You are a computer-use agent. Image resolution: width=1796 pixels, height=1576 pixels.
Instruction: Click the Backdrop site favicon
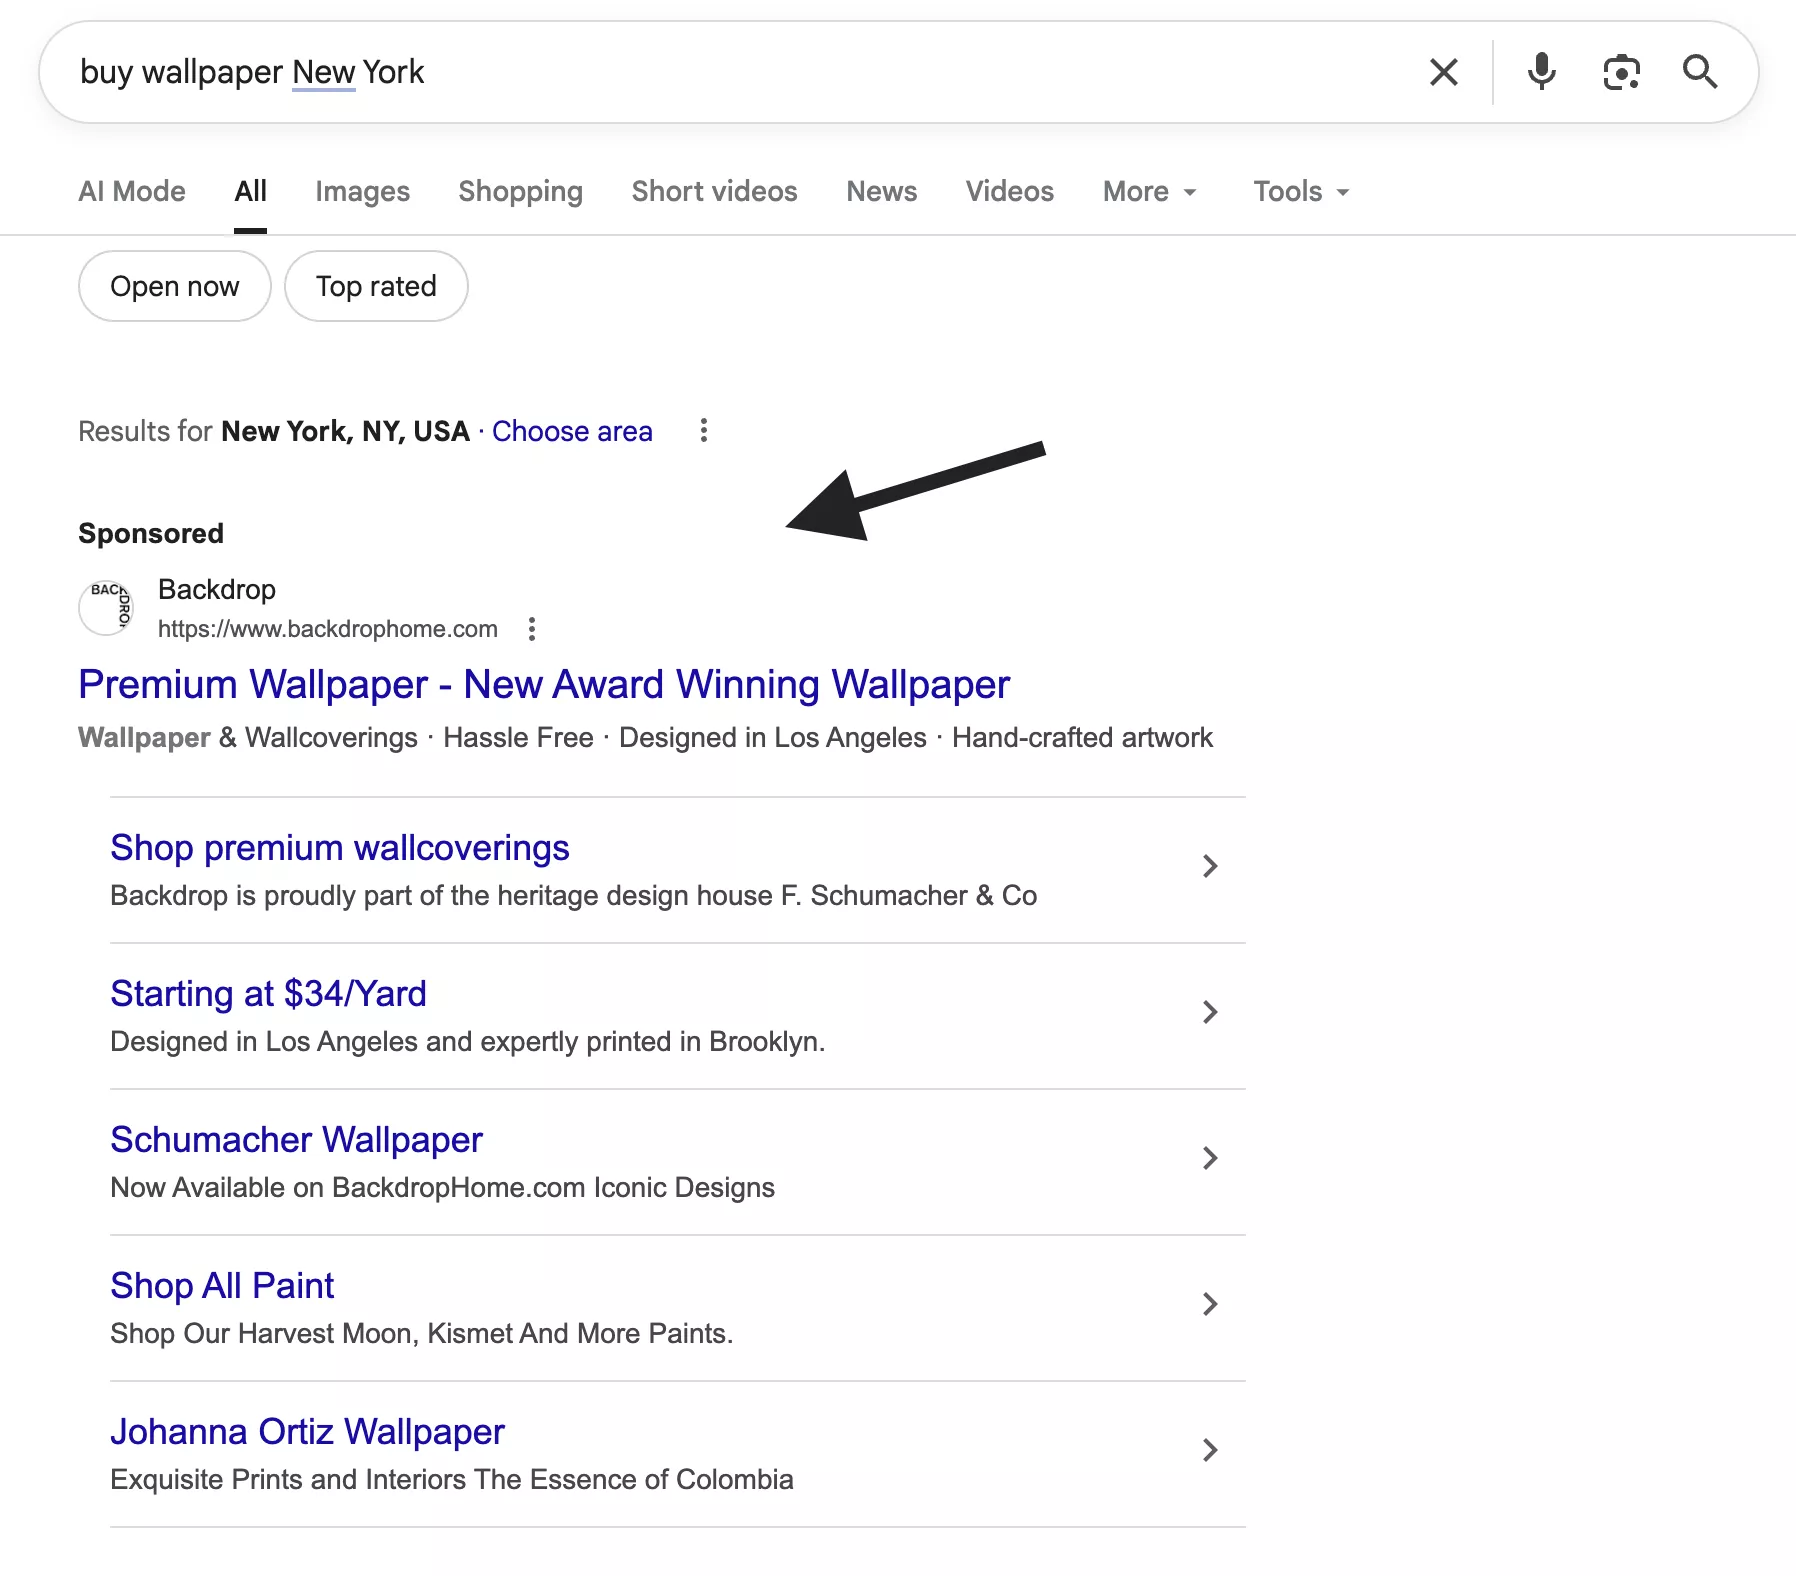108,608
